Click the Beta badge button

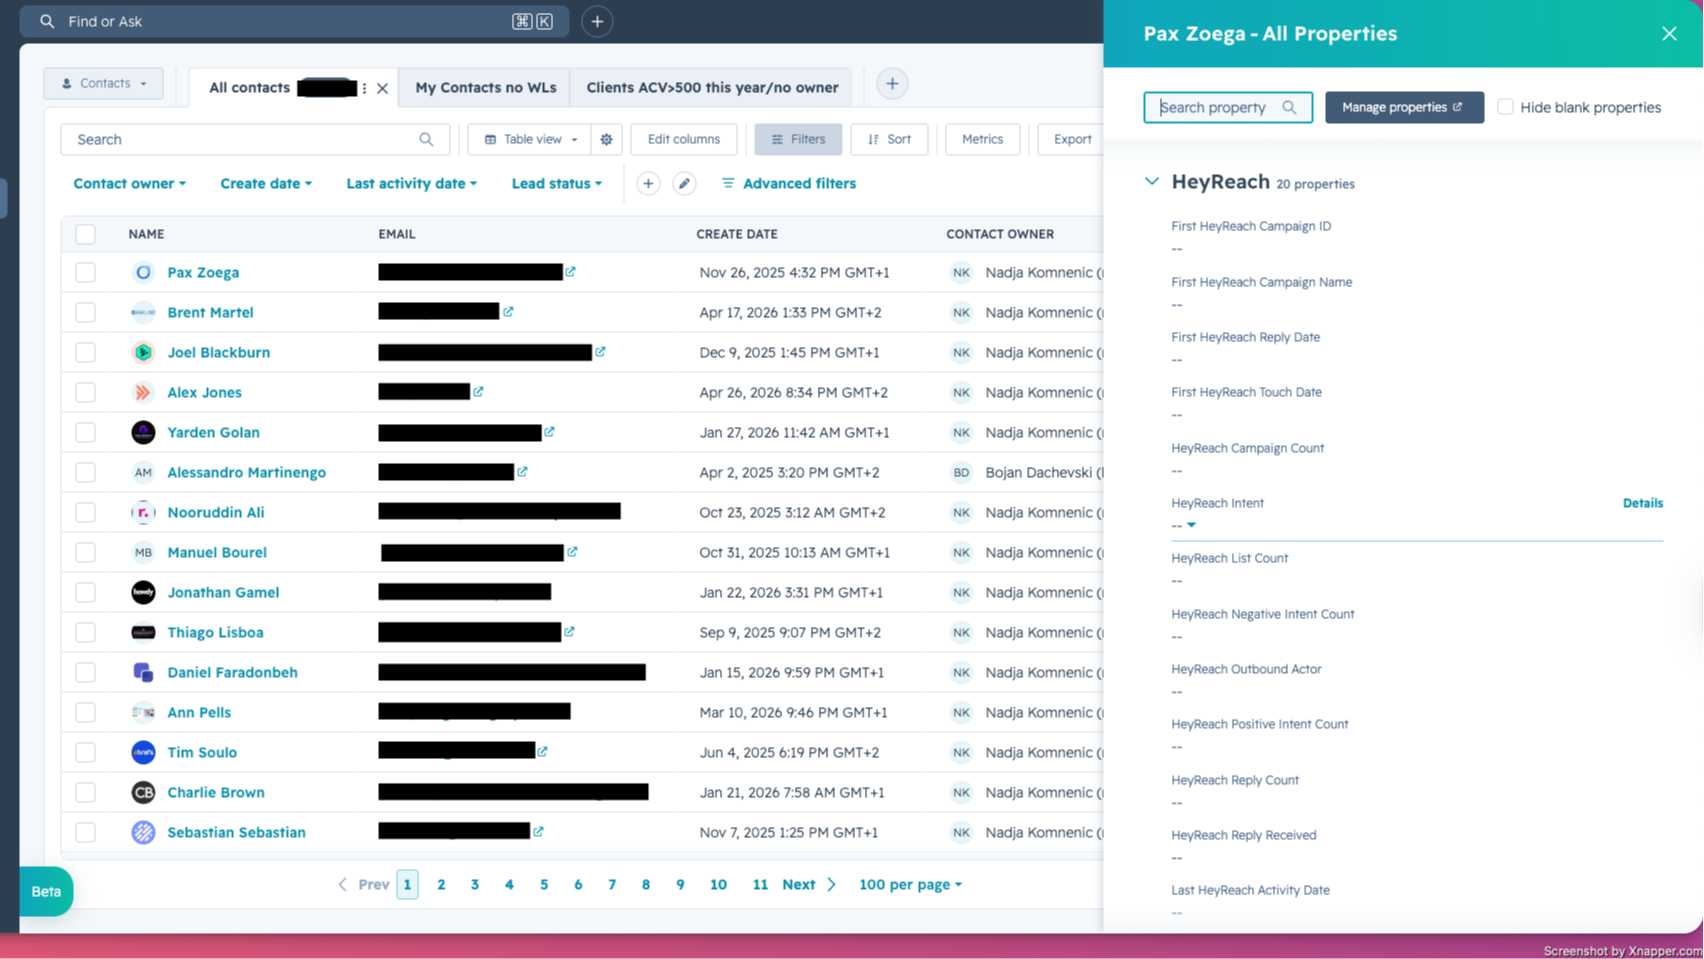coord(46,891)
